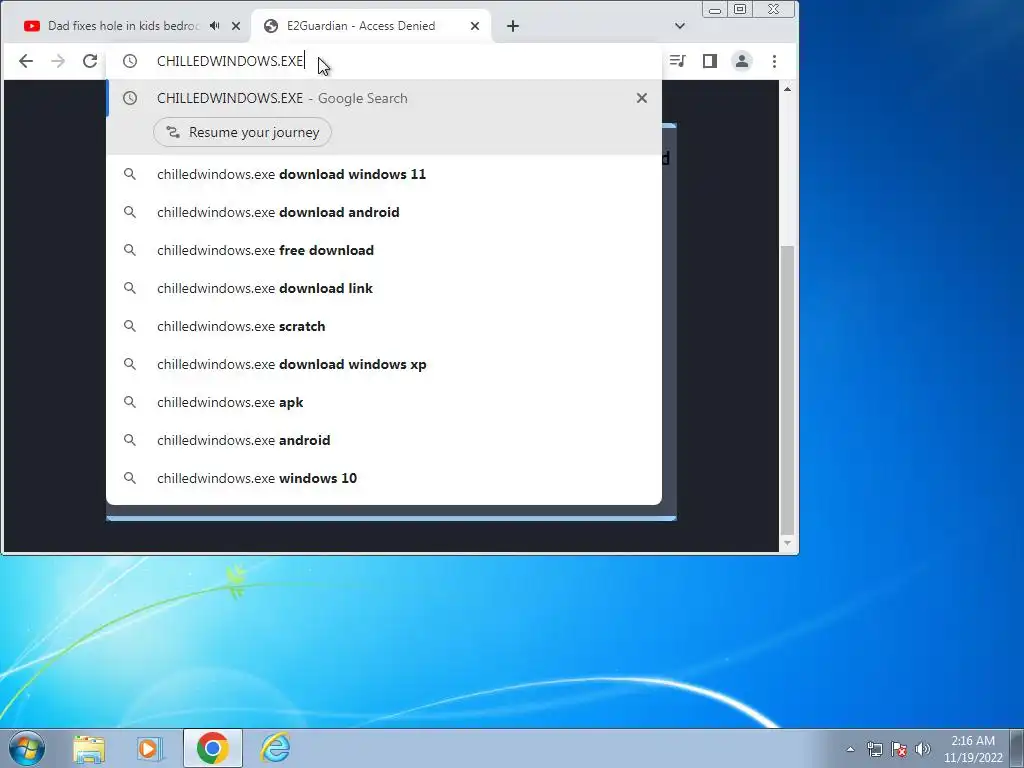Screen dimensions: 1024x768
Task: Open the Chrome profile avatar
Action: click(x=742, y=61)
